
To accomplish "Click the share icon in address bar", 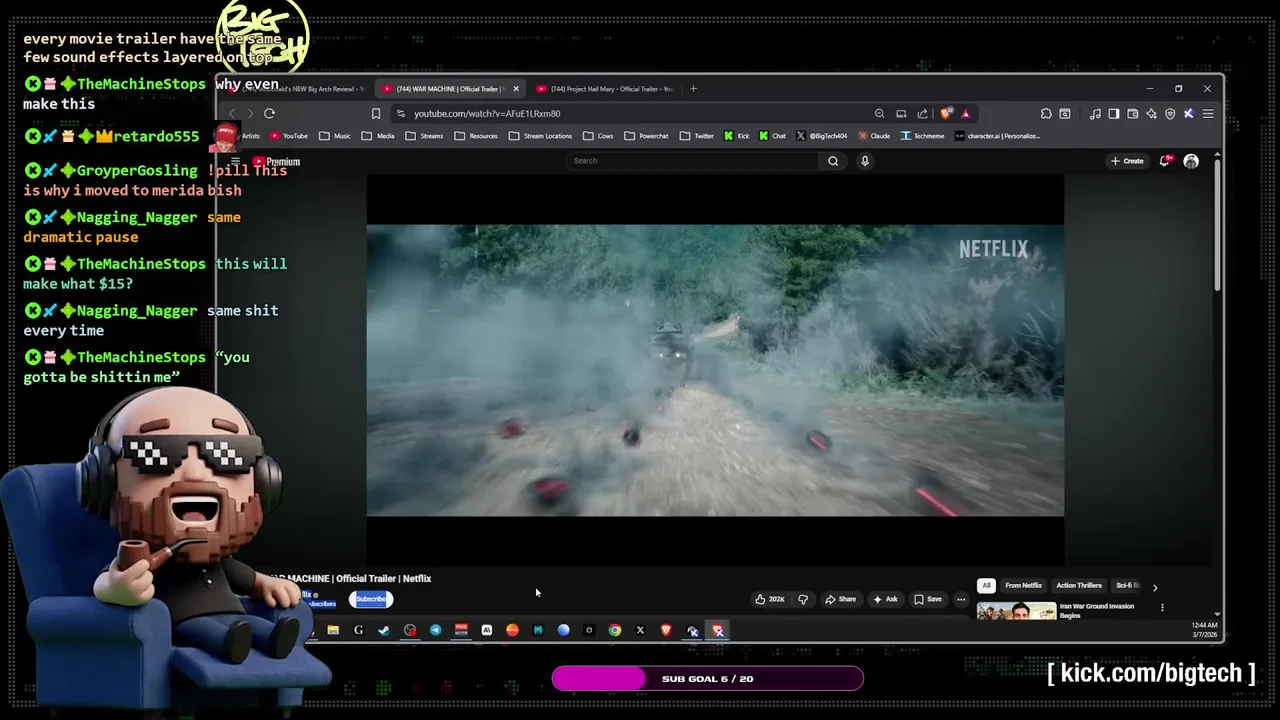I will (x=922, y=114).
